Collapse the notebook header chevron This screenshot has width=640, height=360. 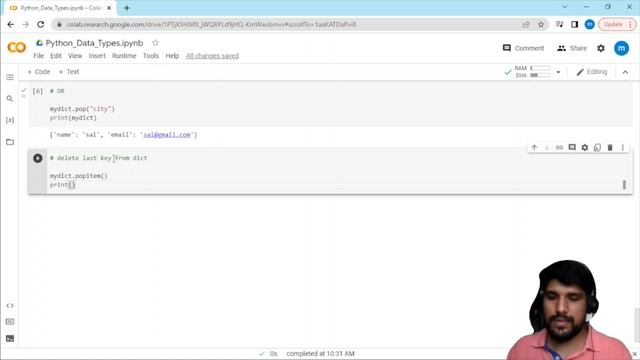pyautogui.click(x=625, y=72)
